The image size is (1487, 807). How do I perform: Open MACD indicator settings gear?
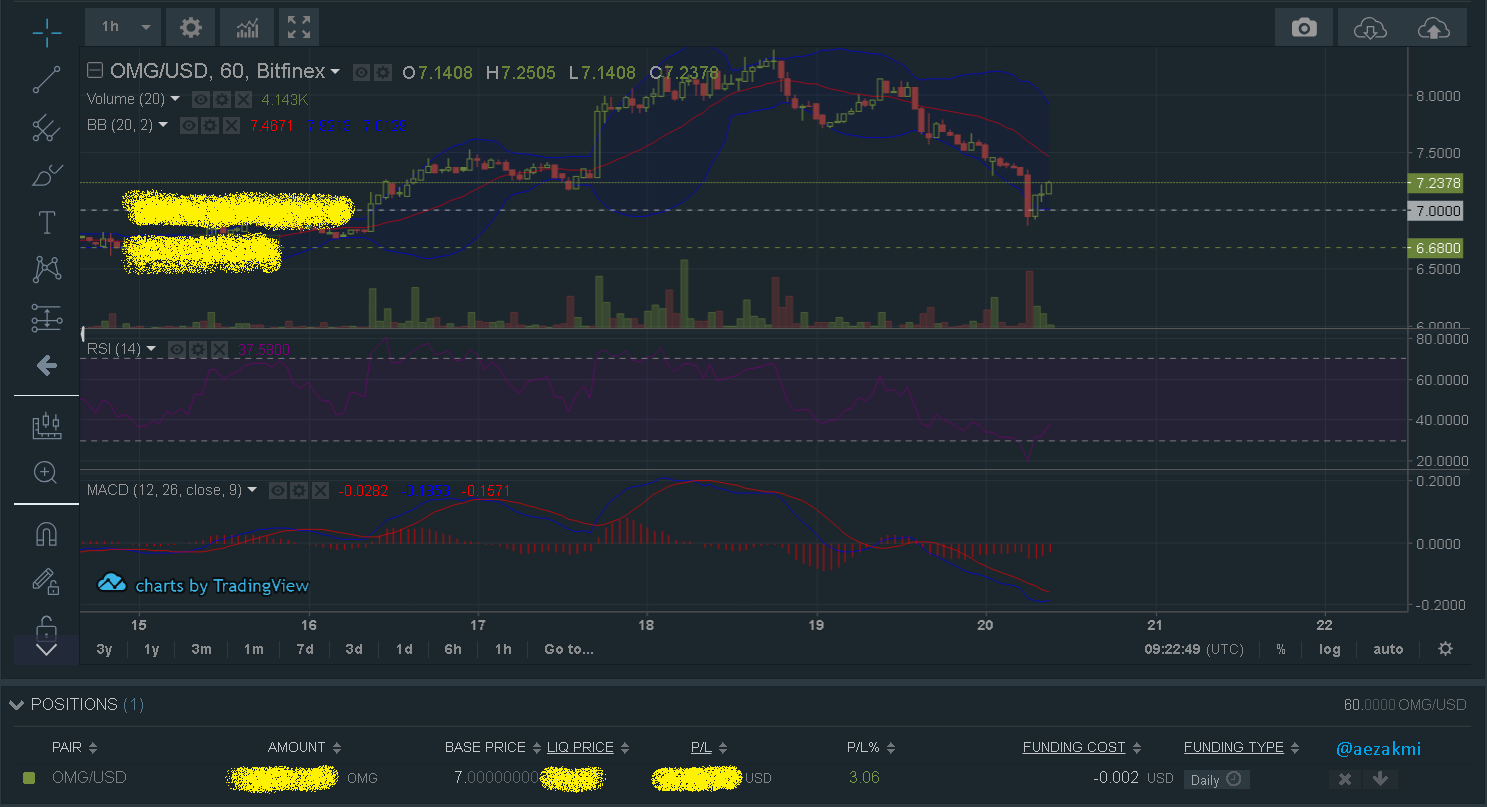[298, 490]
